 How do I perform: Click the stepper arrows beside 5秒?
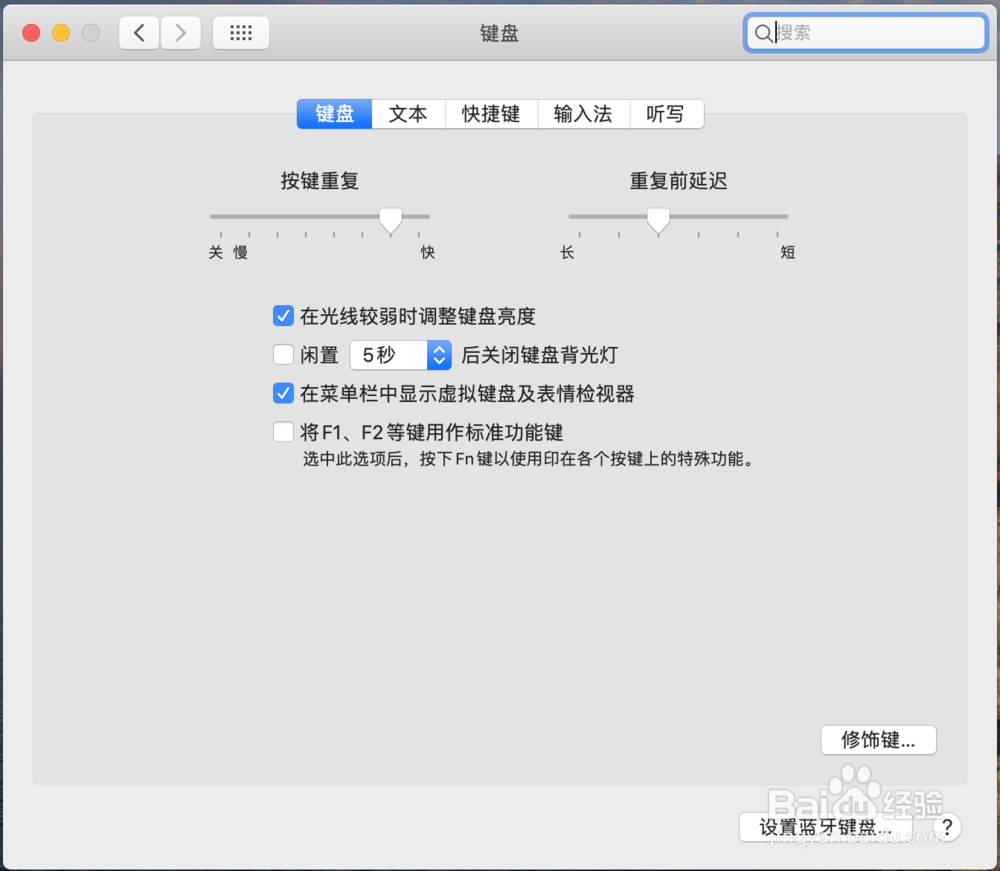click(438, 354)
